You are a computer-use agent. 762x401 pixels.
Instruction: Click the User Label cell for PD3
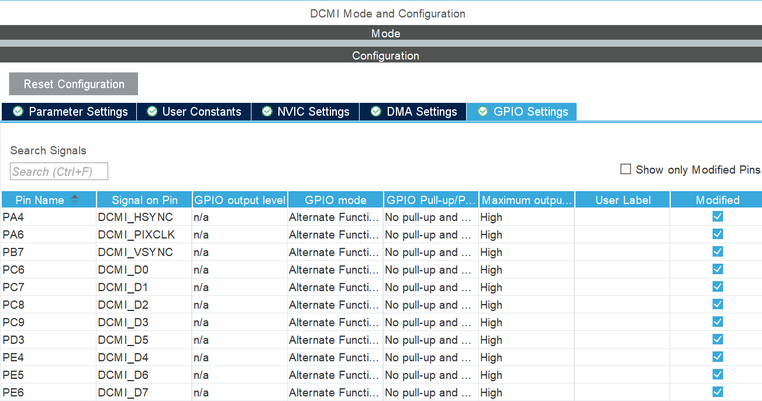click(x=623, y=340)
